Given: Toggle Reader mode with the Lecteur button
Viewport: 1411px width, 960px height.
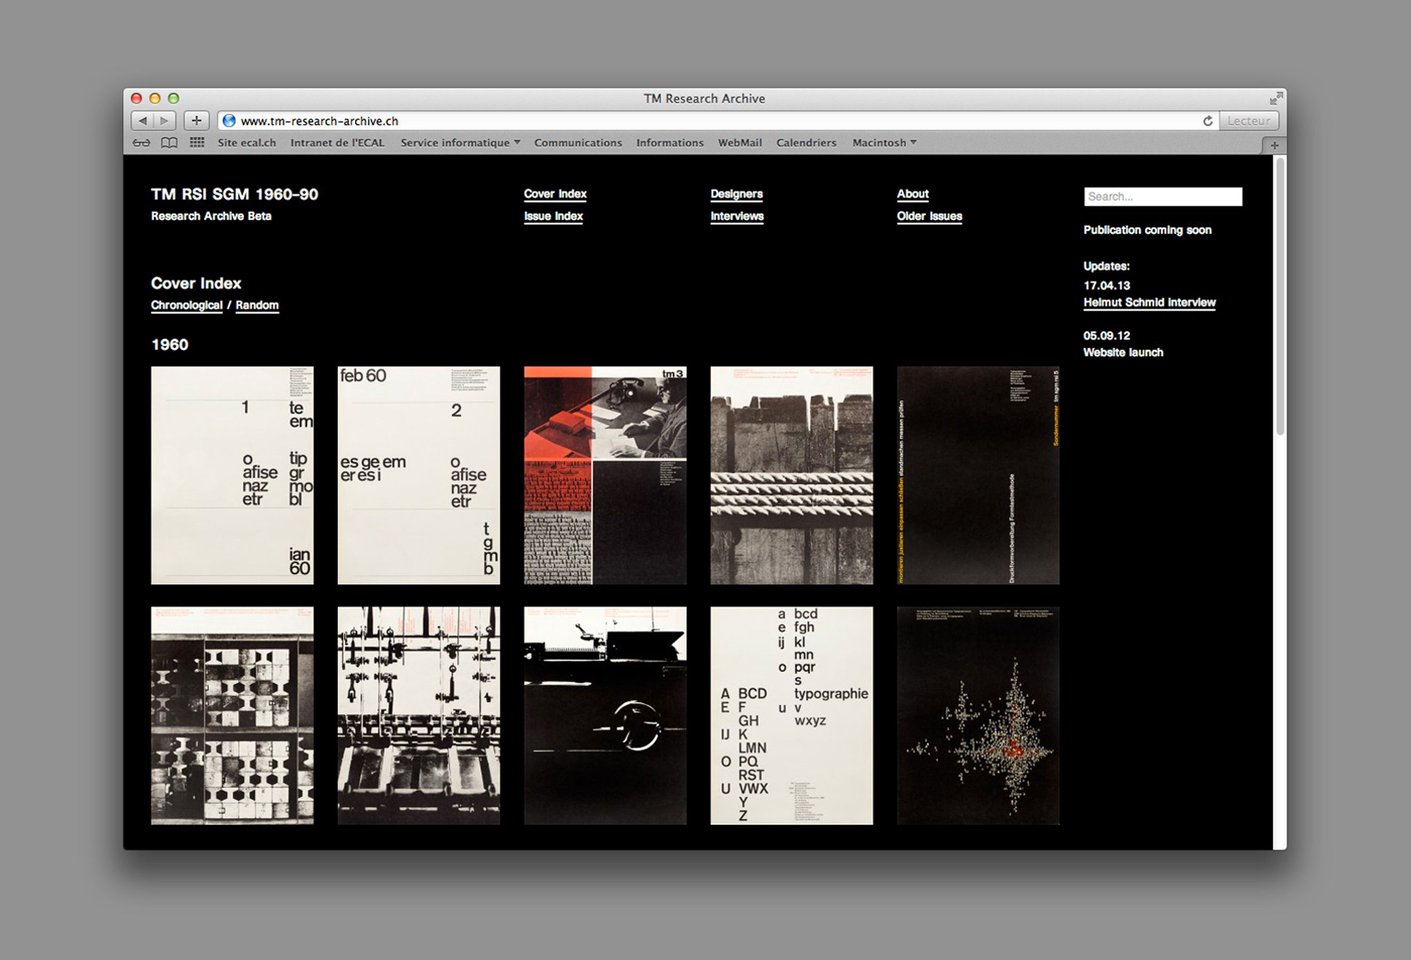Looking at the screenshot, I should pyautogui.click(x=1249, y=120).
